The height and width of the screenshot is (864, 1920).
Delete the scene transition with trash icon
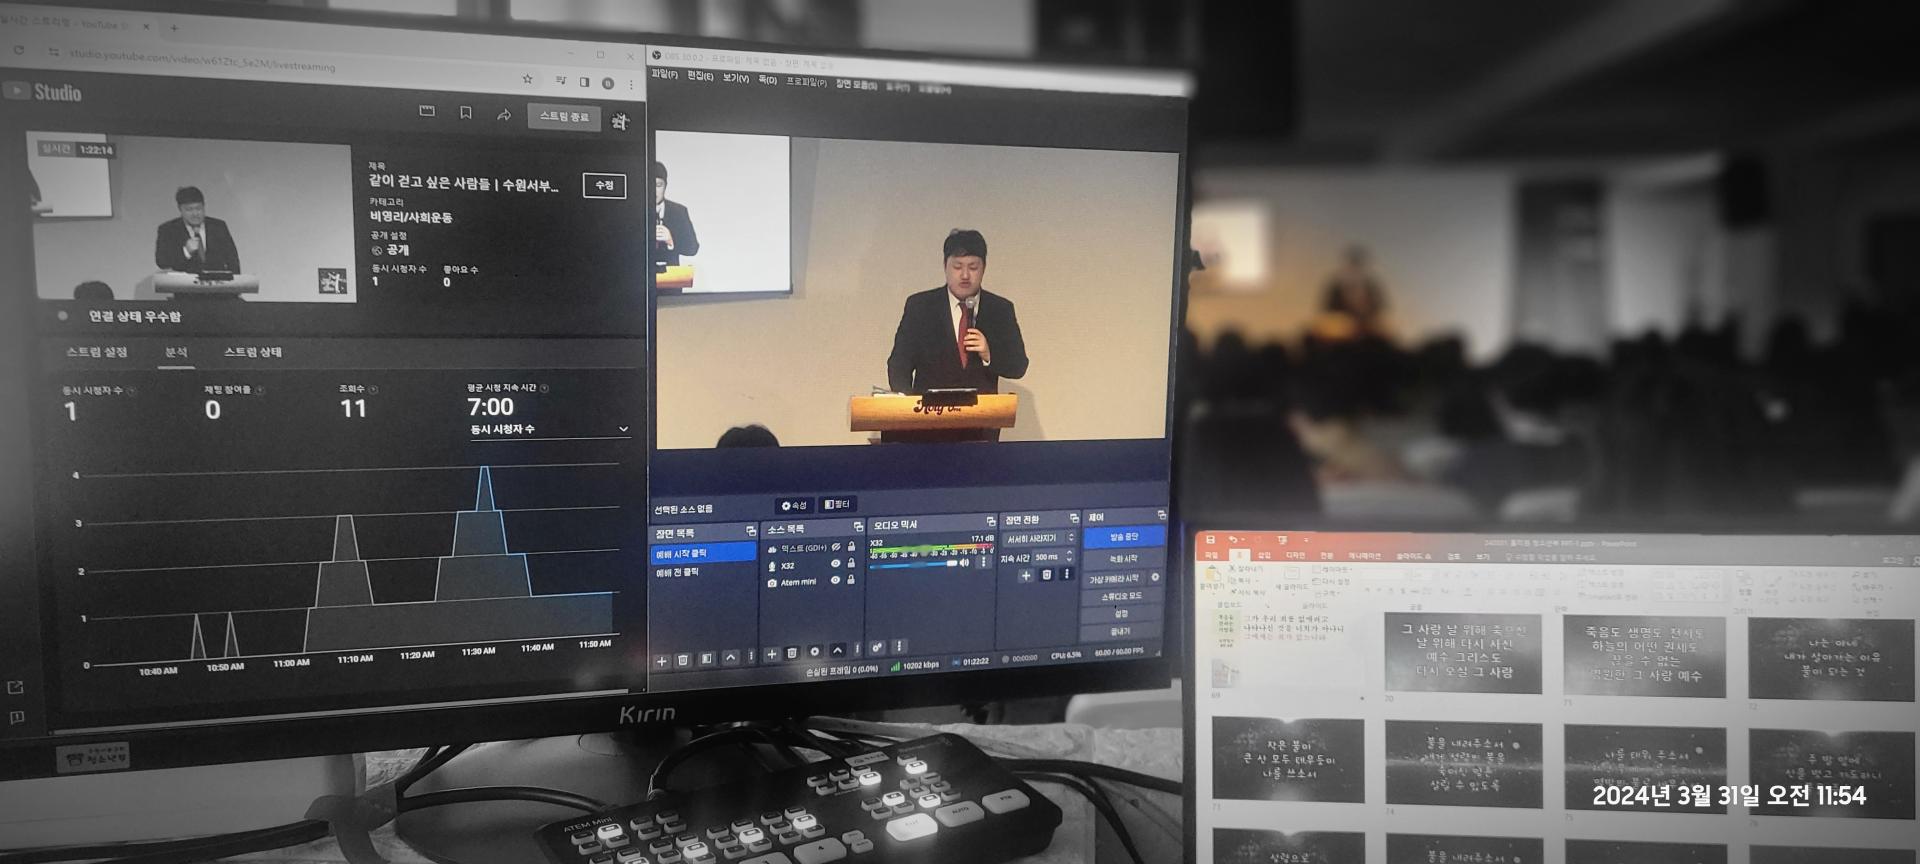(x=1047, y=574)
